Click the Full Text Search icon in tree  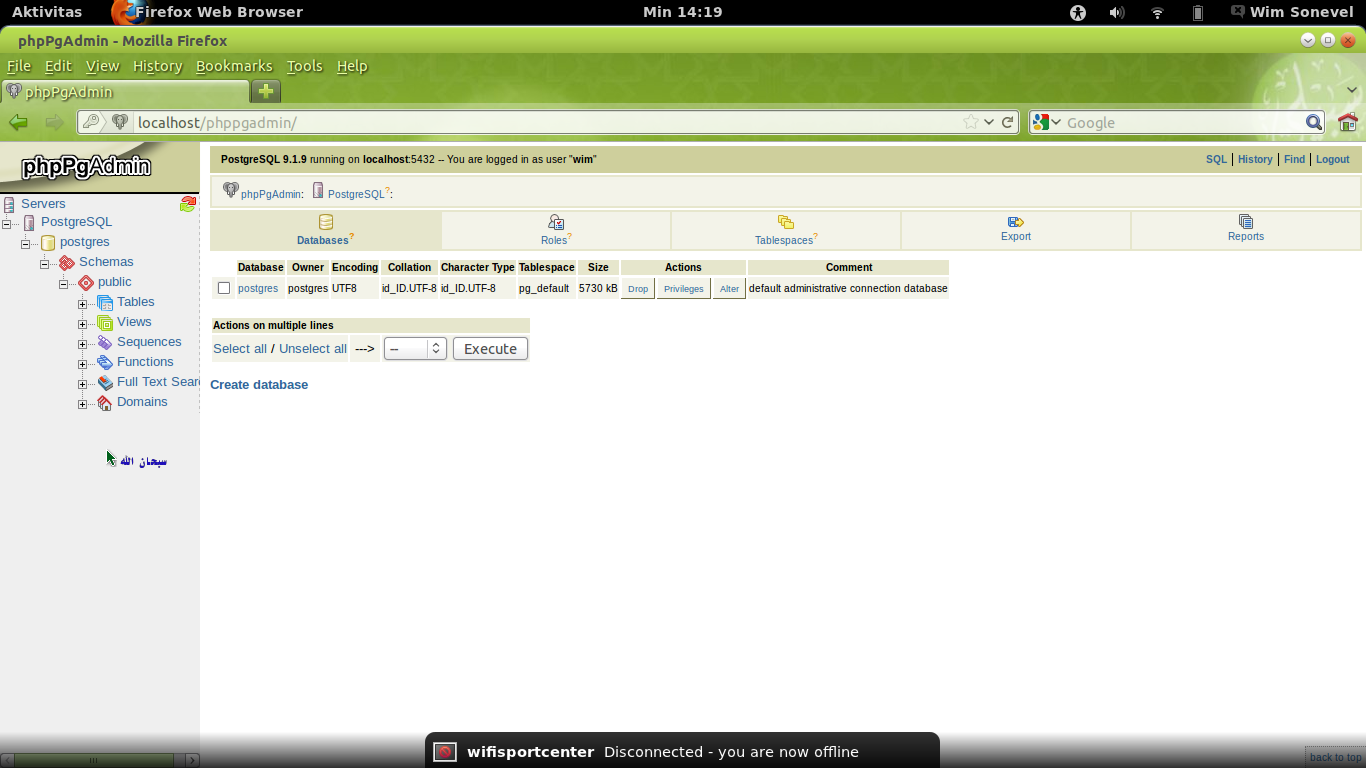[105, 382]
